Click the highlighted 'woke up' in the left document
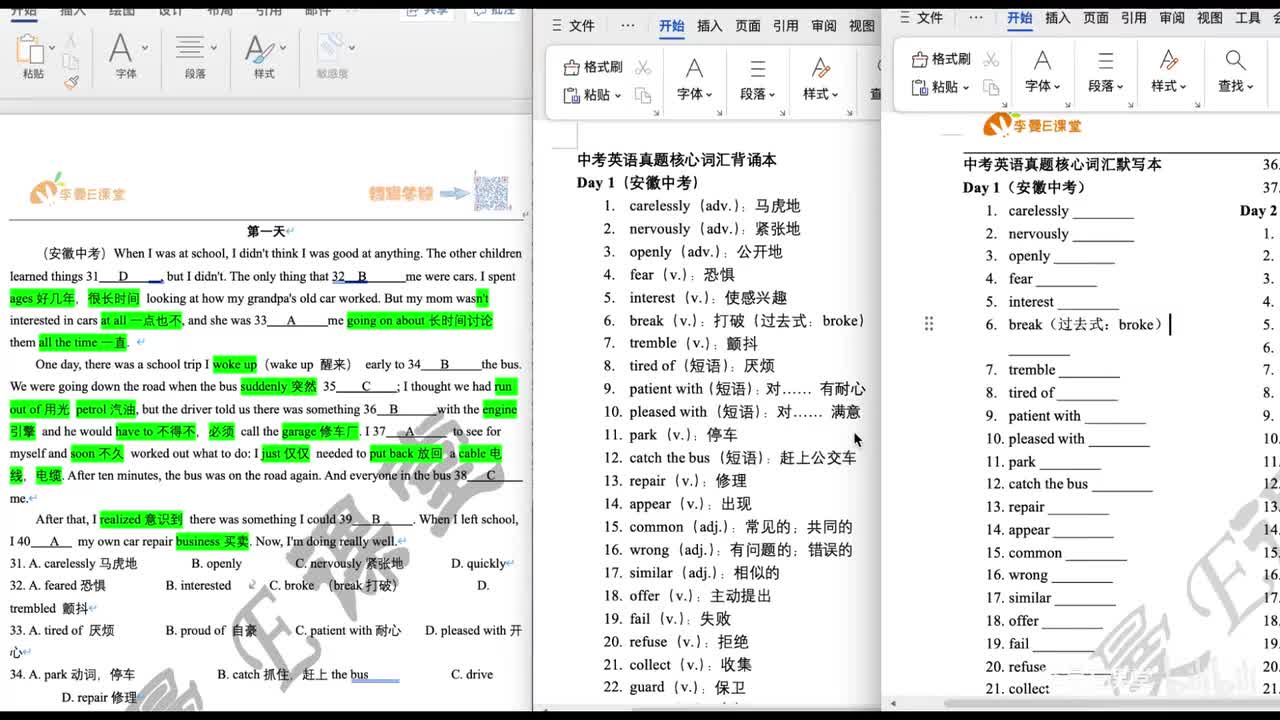The width and height of the screenshot is (1280, 720). (235, 365)
